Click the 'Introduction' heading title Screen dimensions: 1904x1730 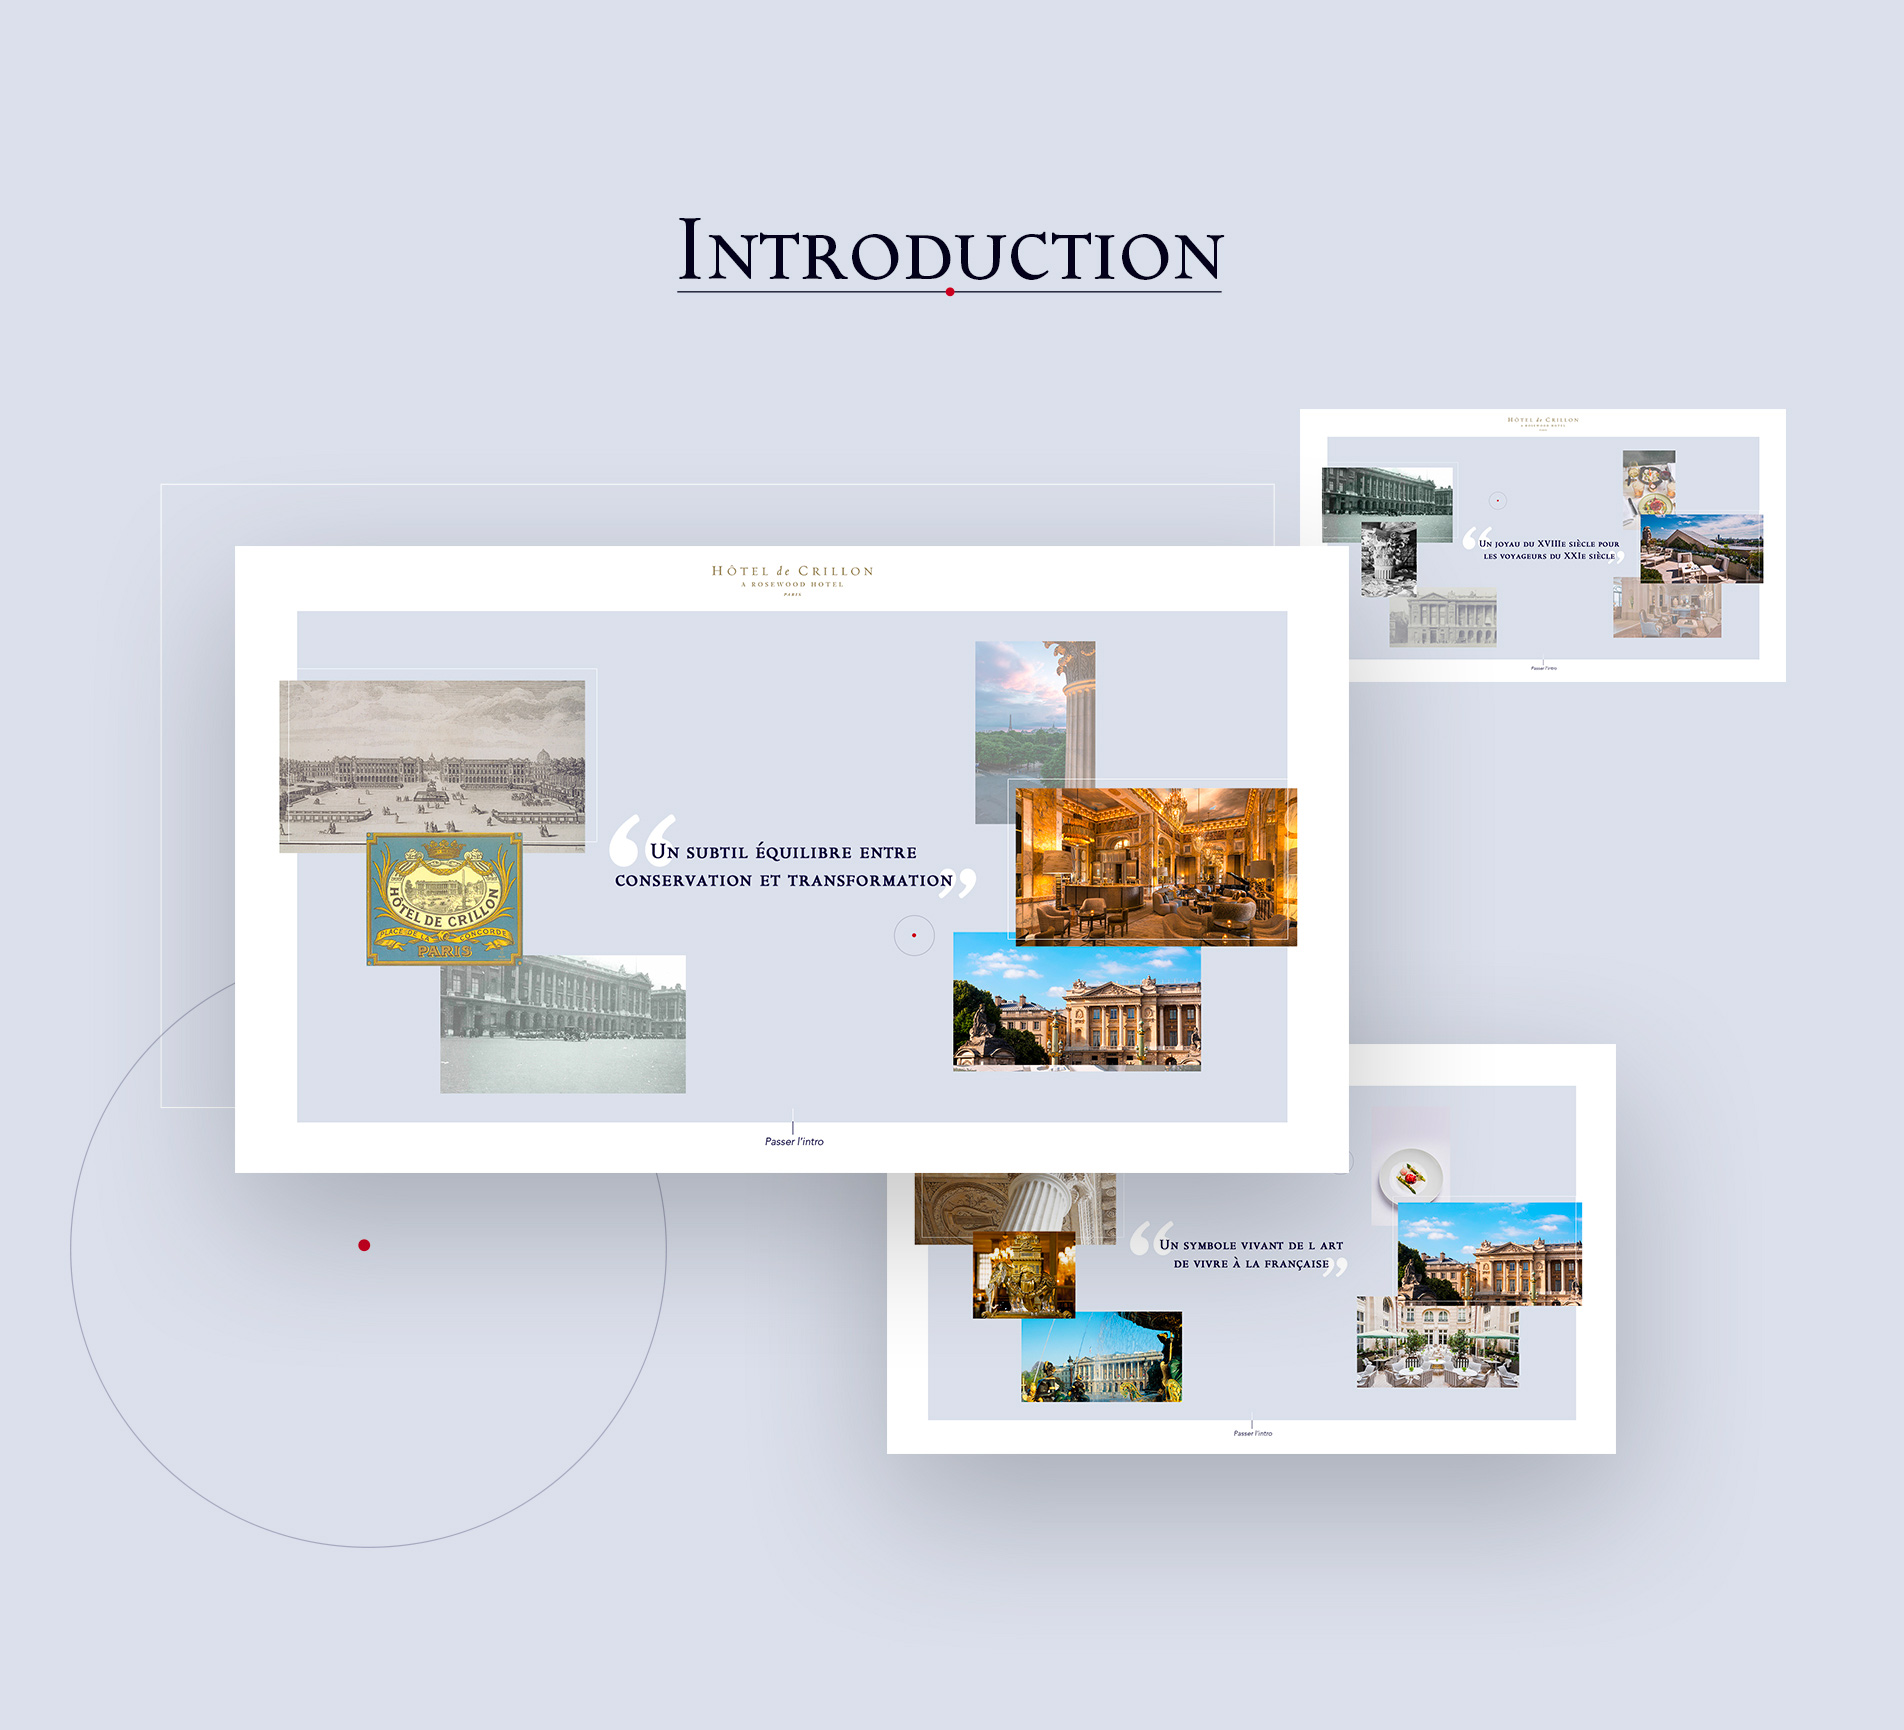click(x=949, y=251)
